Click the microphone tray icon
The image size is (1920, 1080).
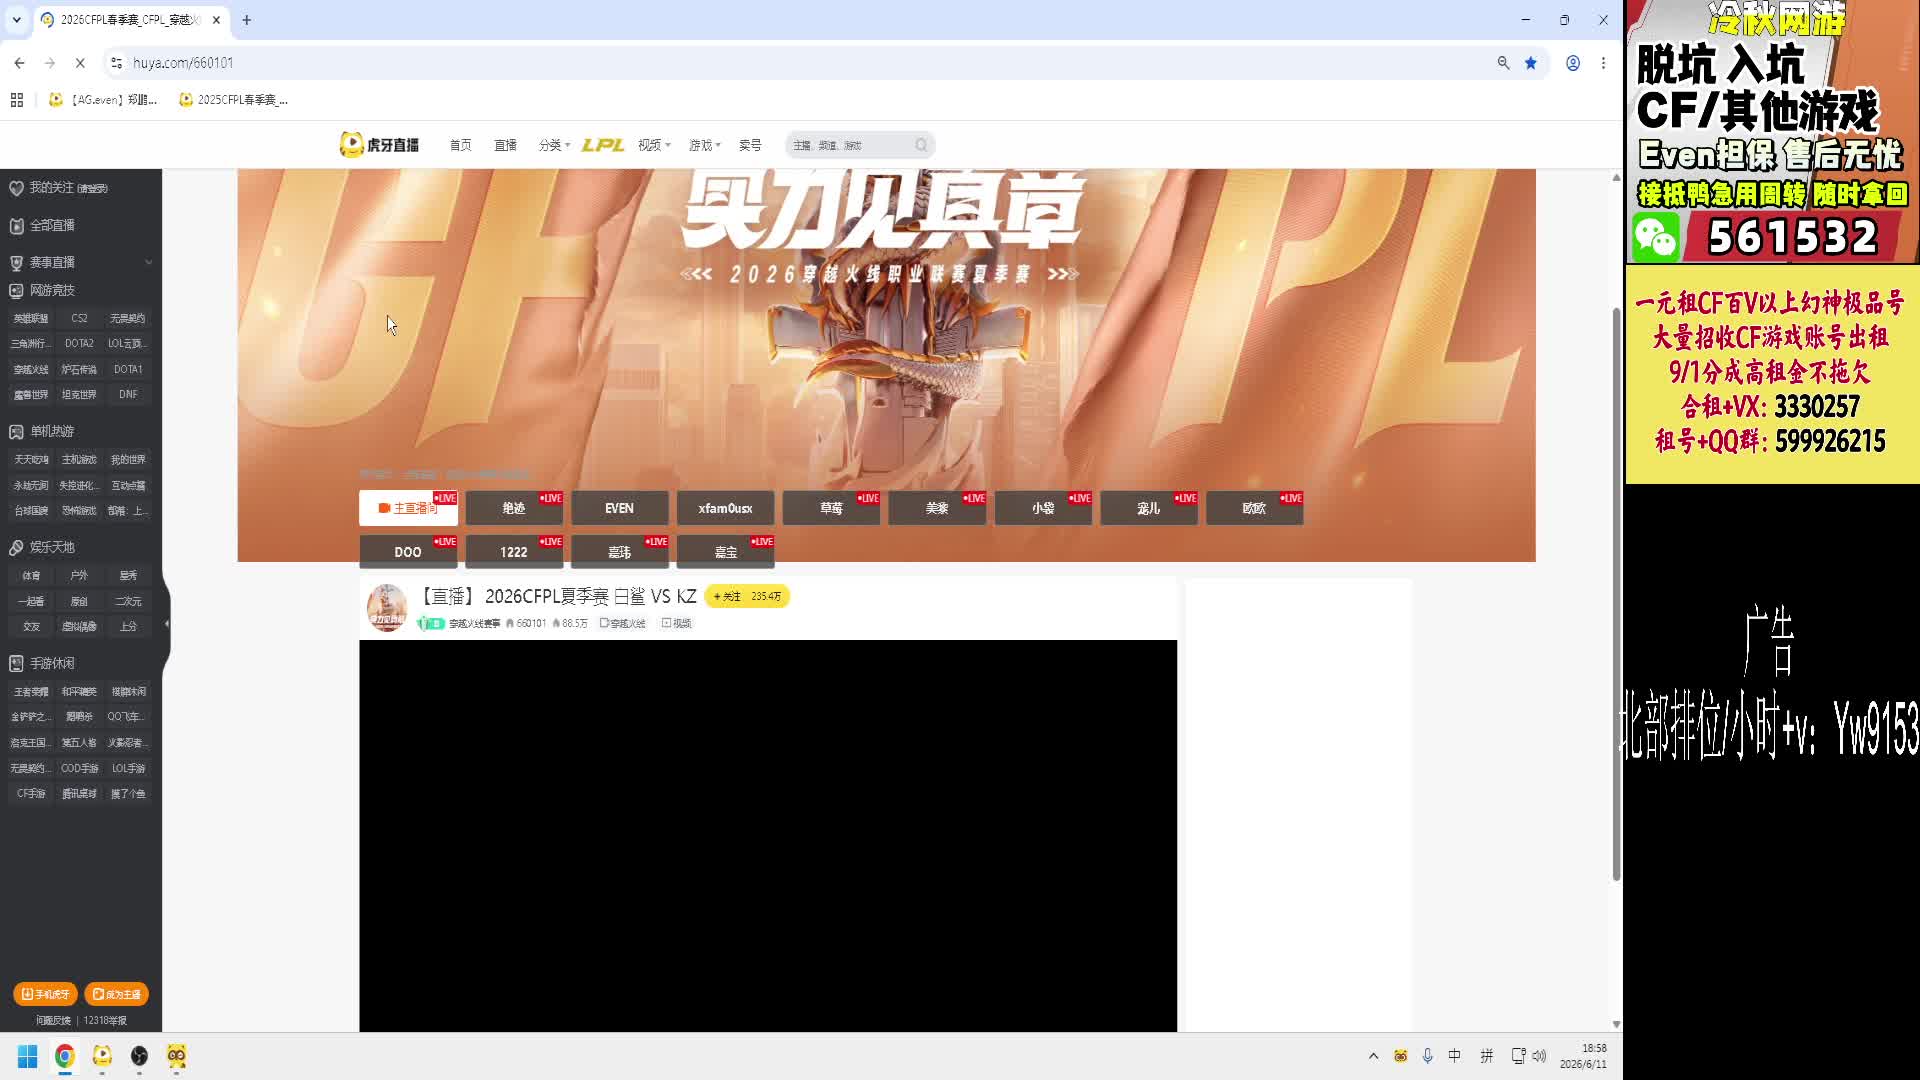click(1427, 1056)
